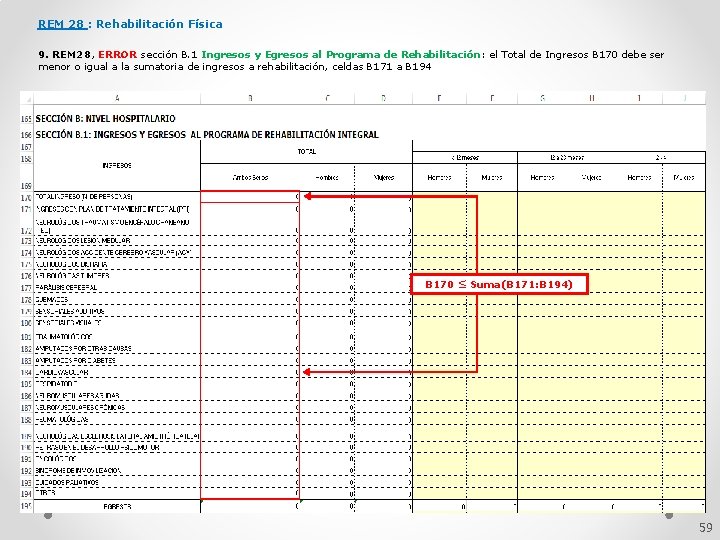The width and height of the screenshot is (720, 540).
Task: Click Ambos Sexos cell of Quemados row
Action: click(250, 299)
